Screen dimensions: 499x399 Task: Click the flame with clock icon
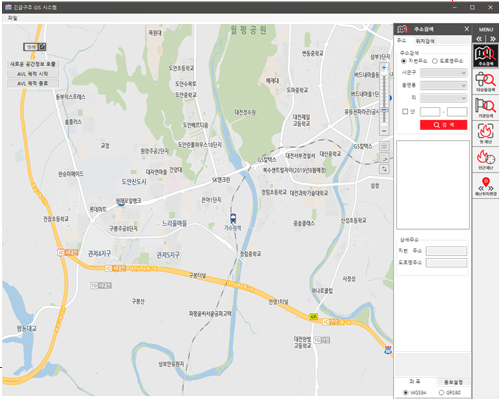(x=485, y=159)
